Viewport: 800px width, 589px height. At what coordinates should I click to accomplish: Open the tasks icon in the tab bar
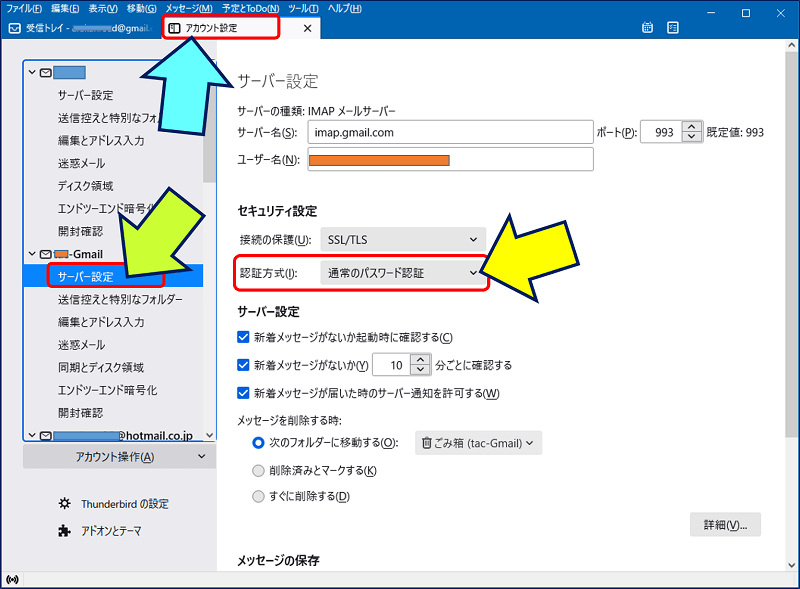673,28
